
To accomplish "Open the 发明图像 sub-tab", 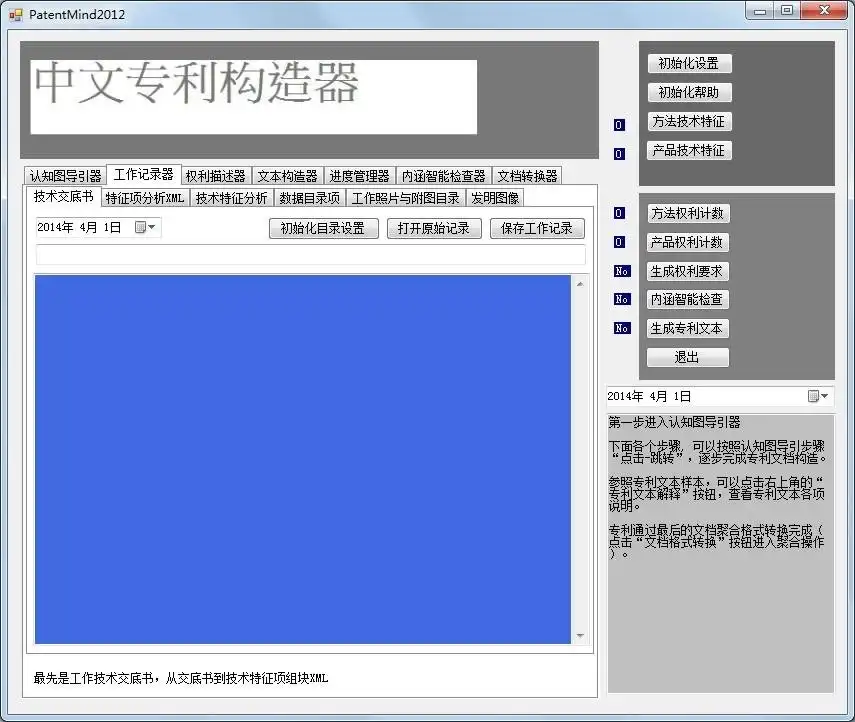I will 495,198.
